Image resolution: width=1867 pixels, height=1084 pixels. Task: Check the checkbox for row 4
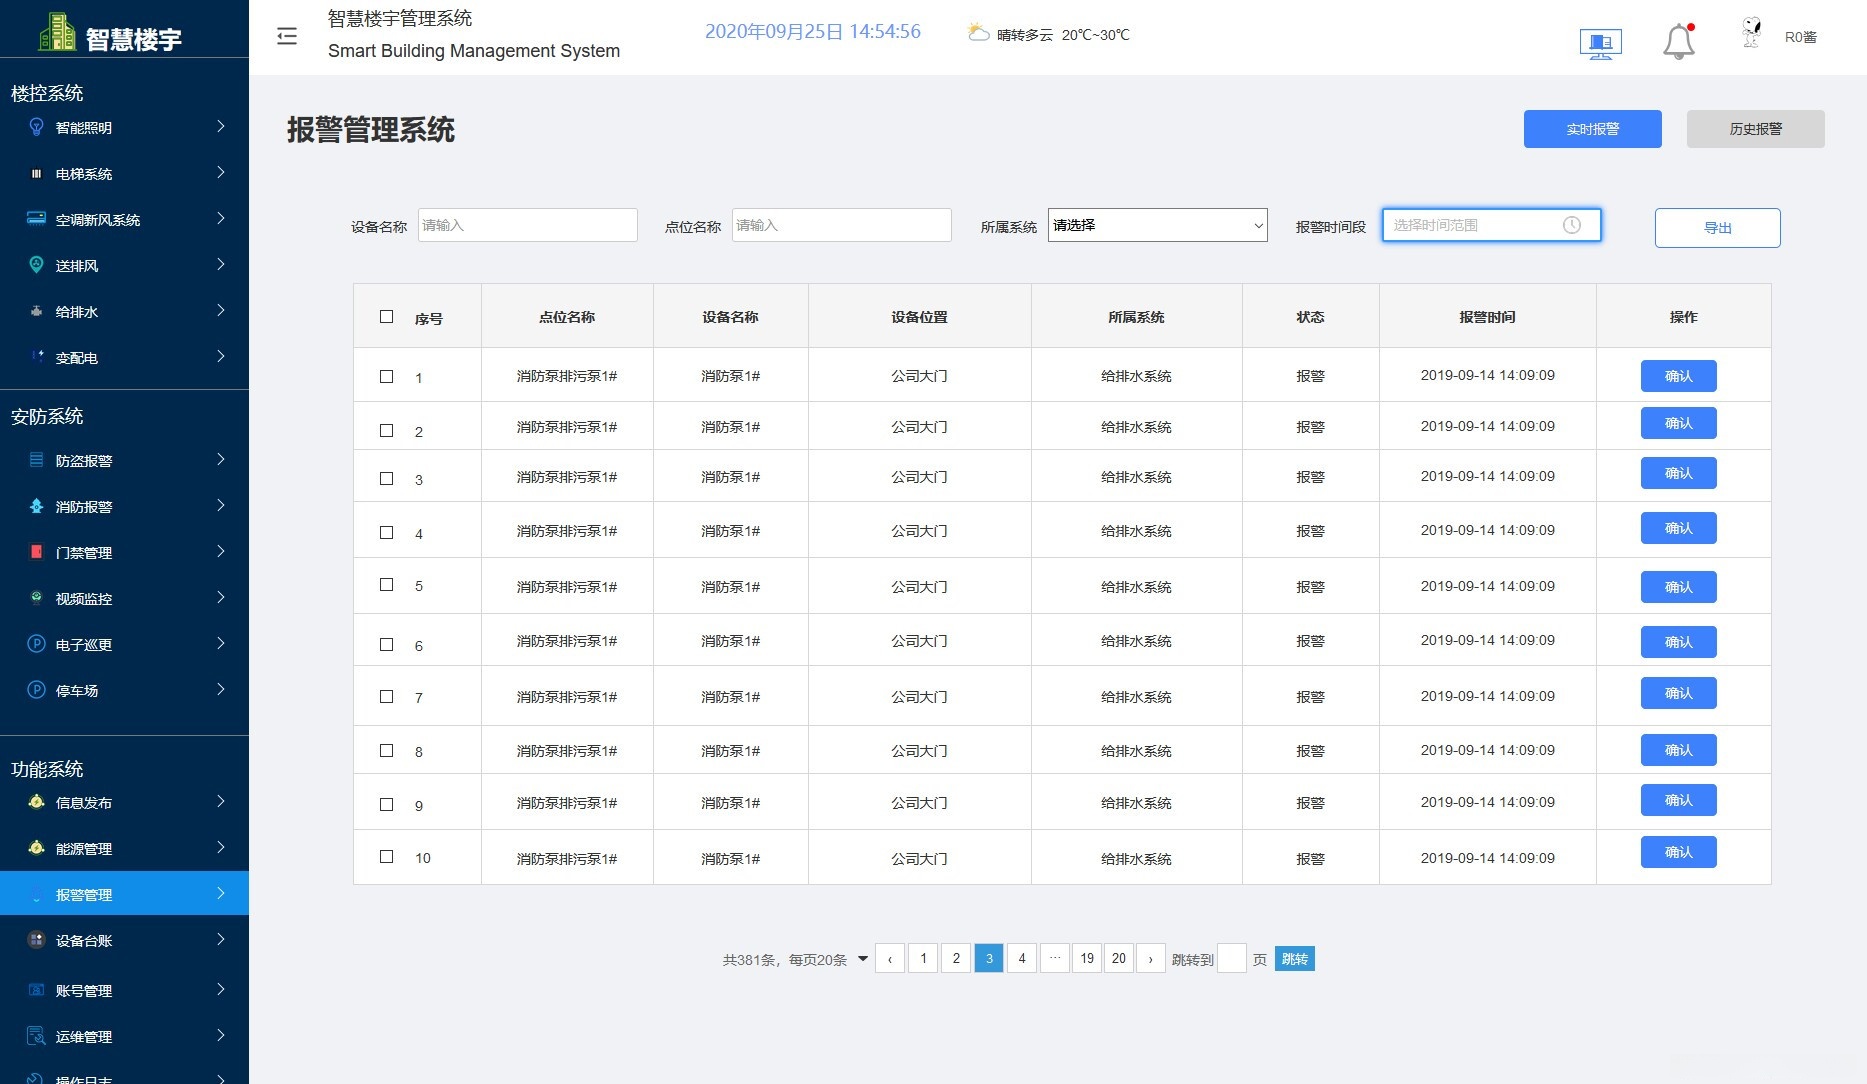(387, 533)
